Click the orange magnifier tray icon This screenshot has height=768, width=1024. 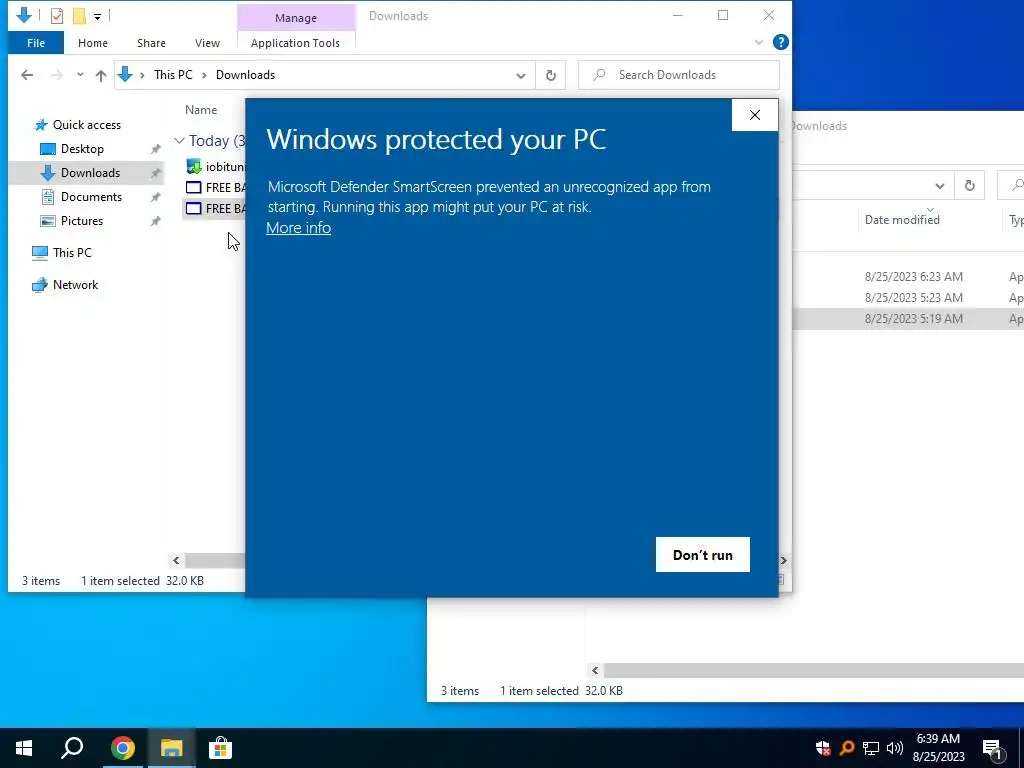pos(846,748)
